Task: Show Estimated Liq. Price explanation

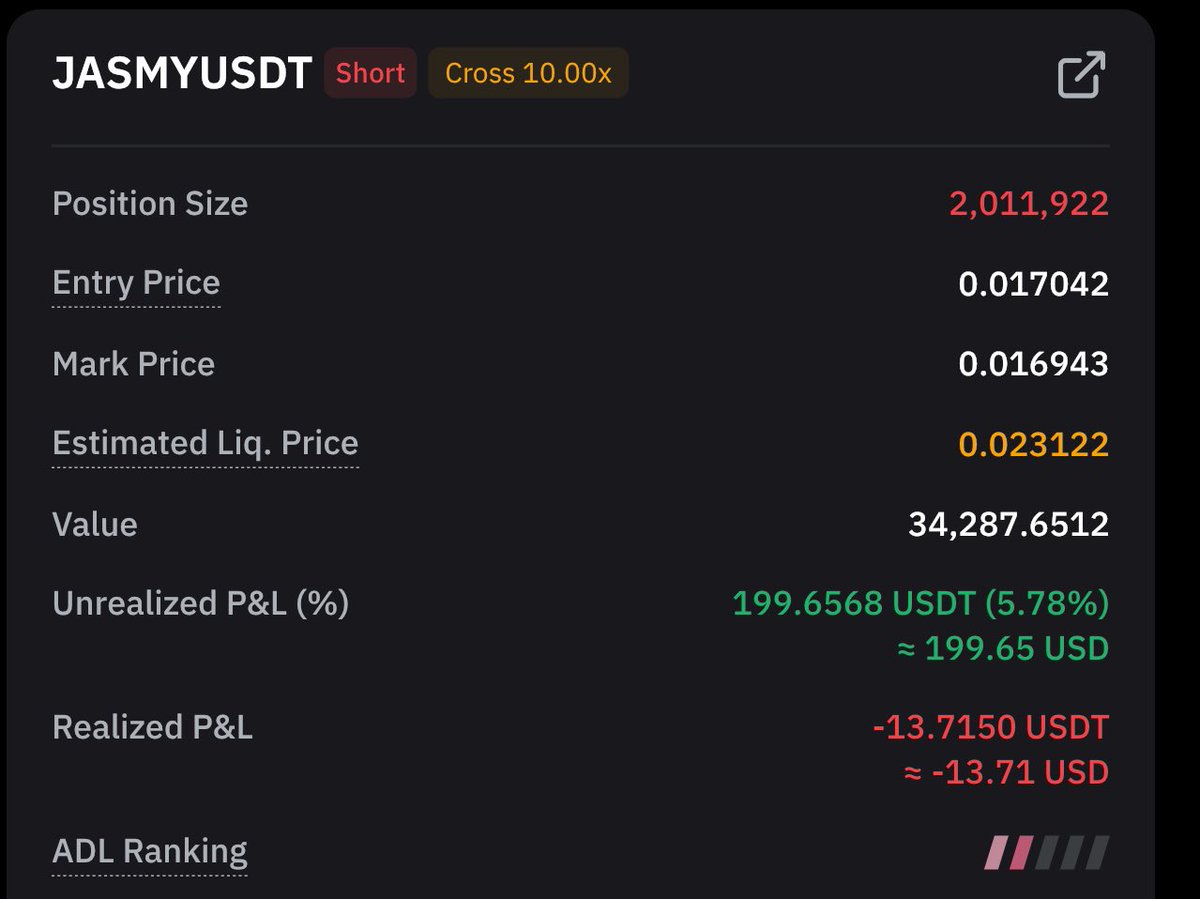Action: click(x=205, y=443)
